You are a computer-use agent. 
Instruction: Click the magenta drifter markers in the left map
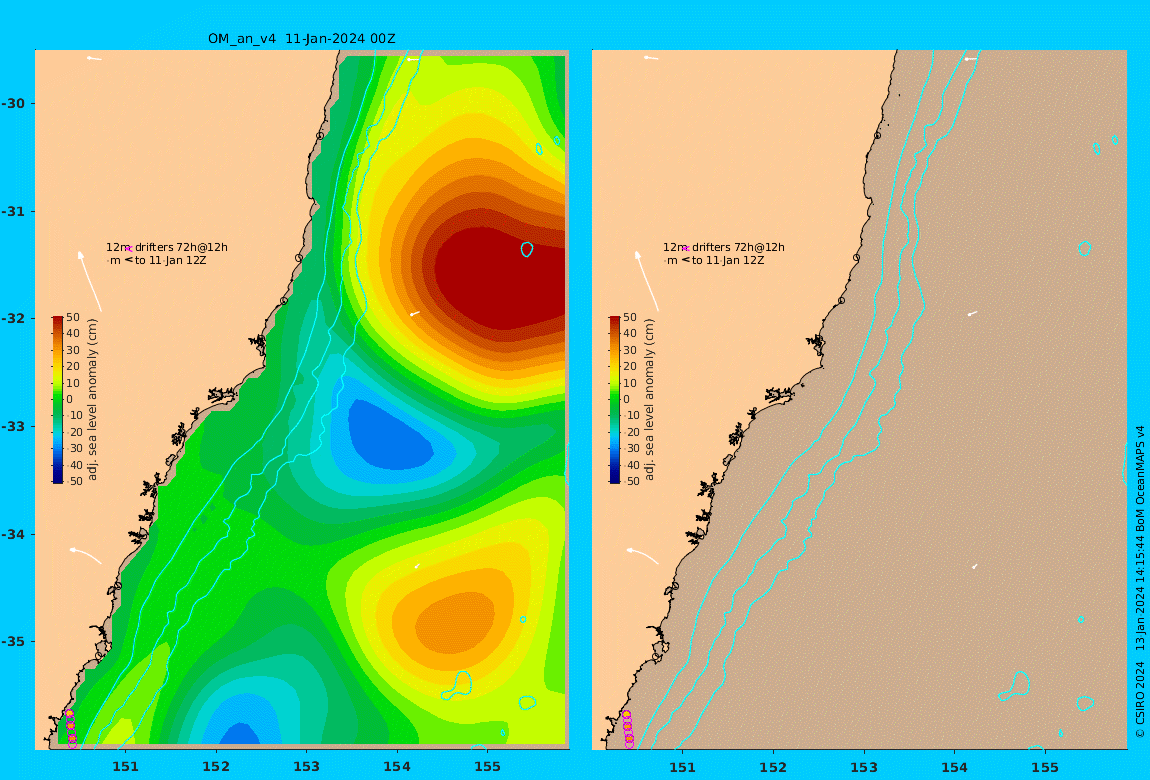pyautogui.click(x=70, y=729)
